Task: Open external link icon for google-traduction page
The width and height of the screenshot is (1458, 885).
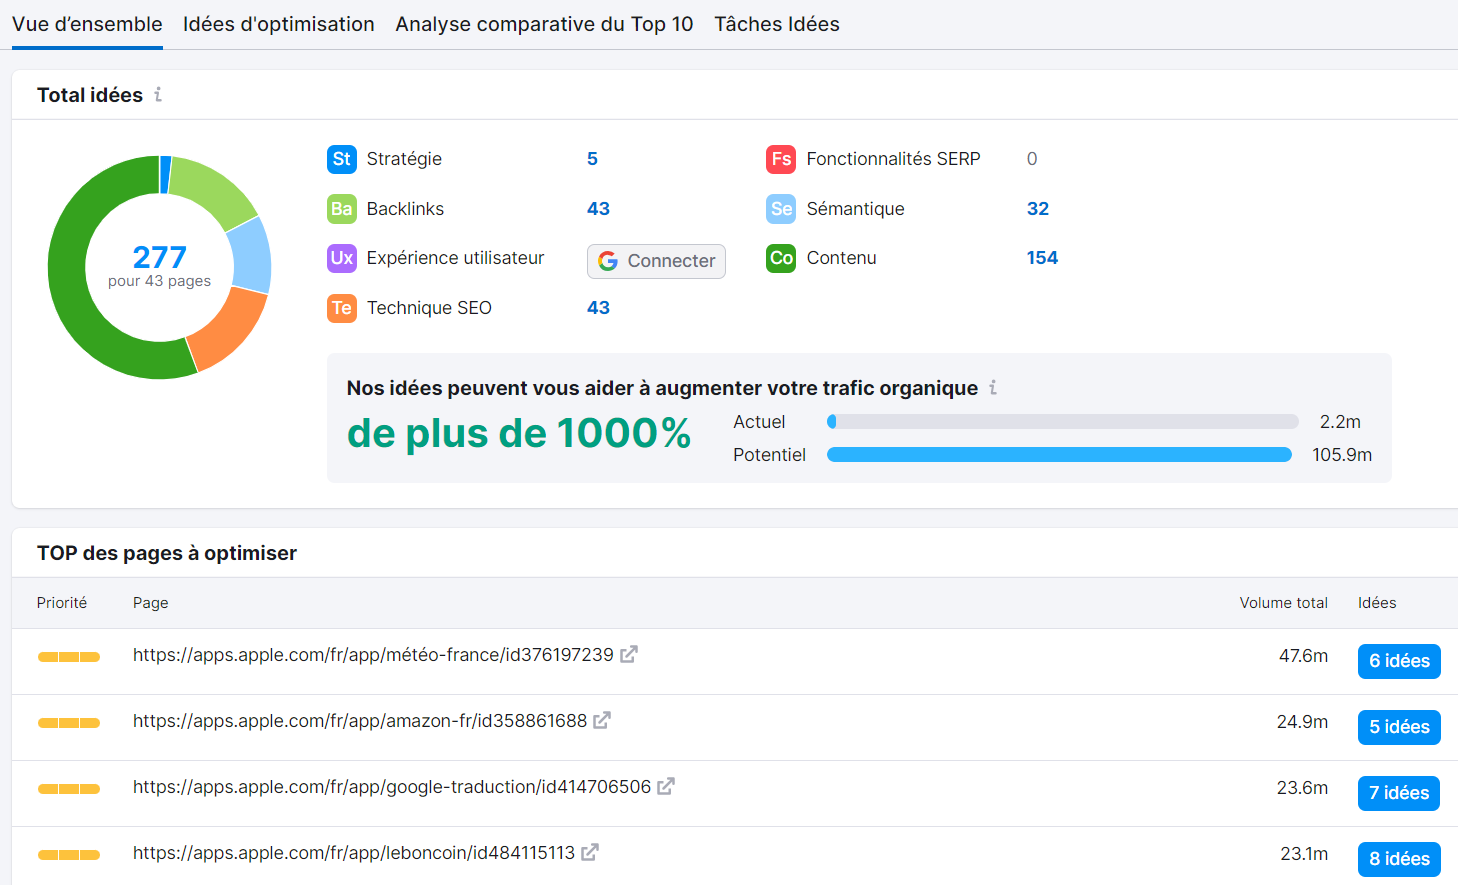Action: 666,787
